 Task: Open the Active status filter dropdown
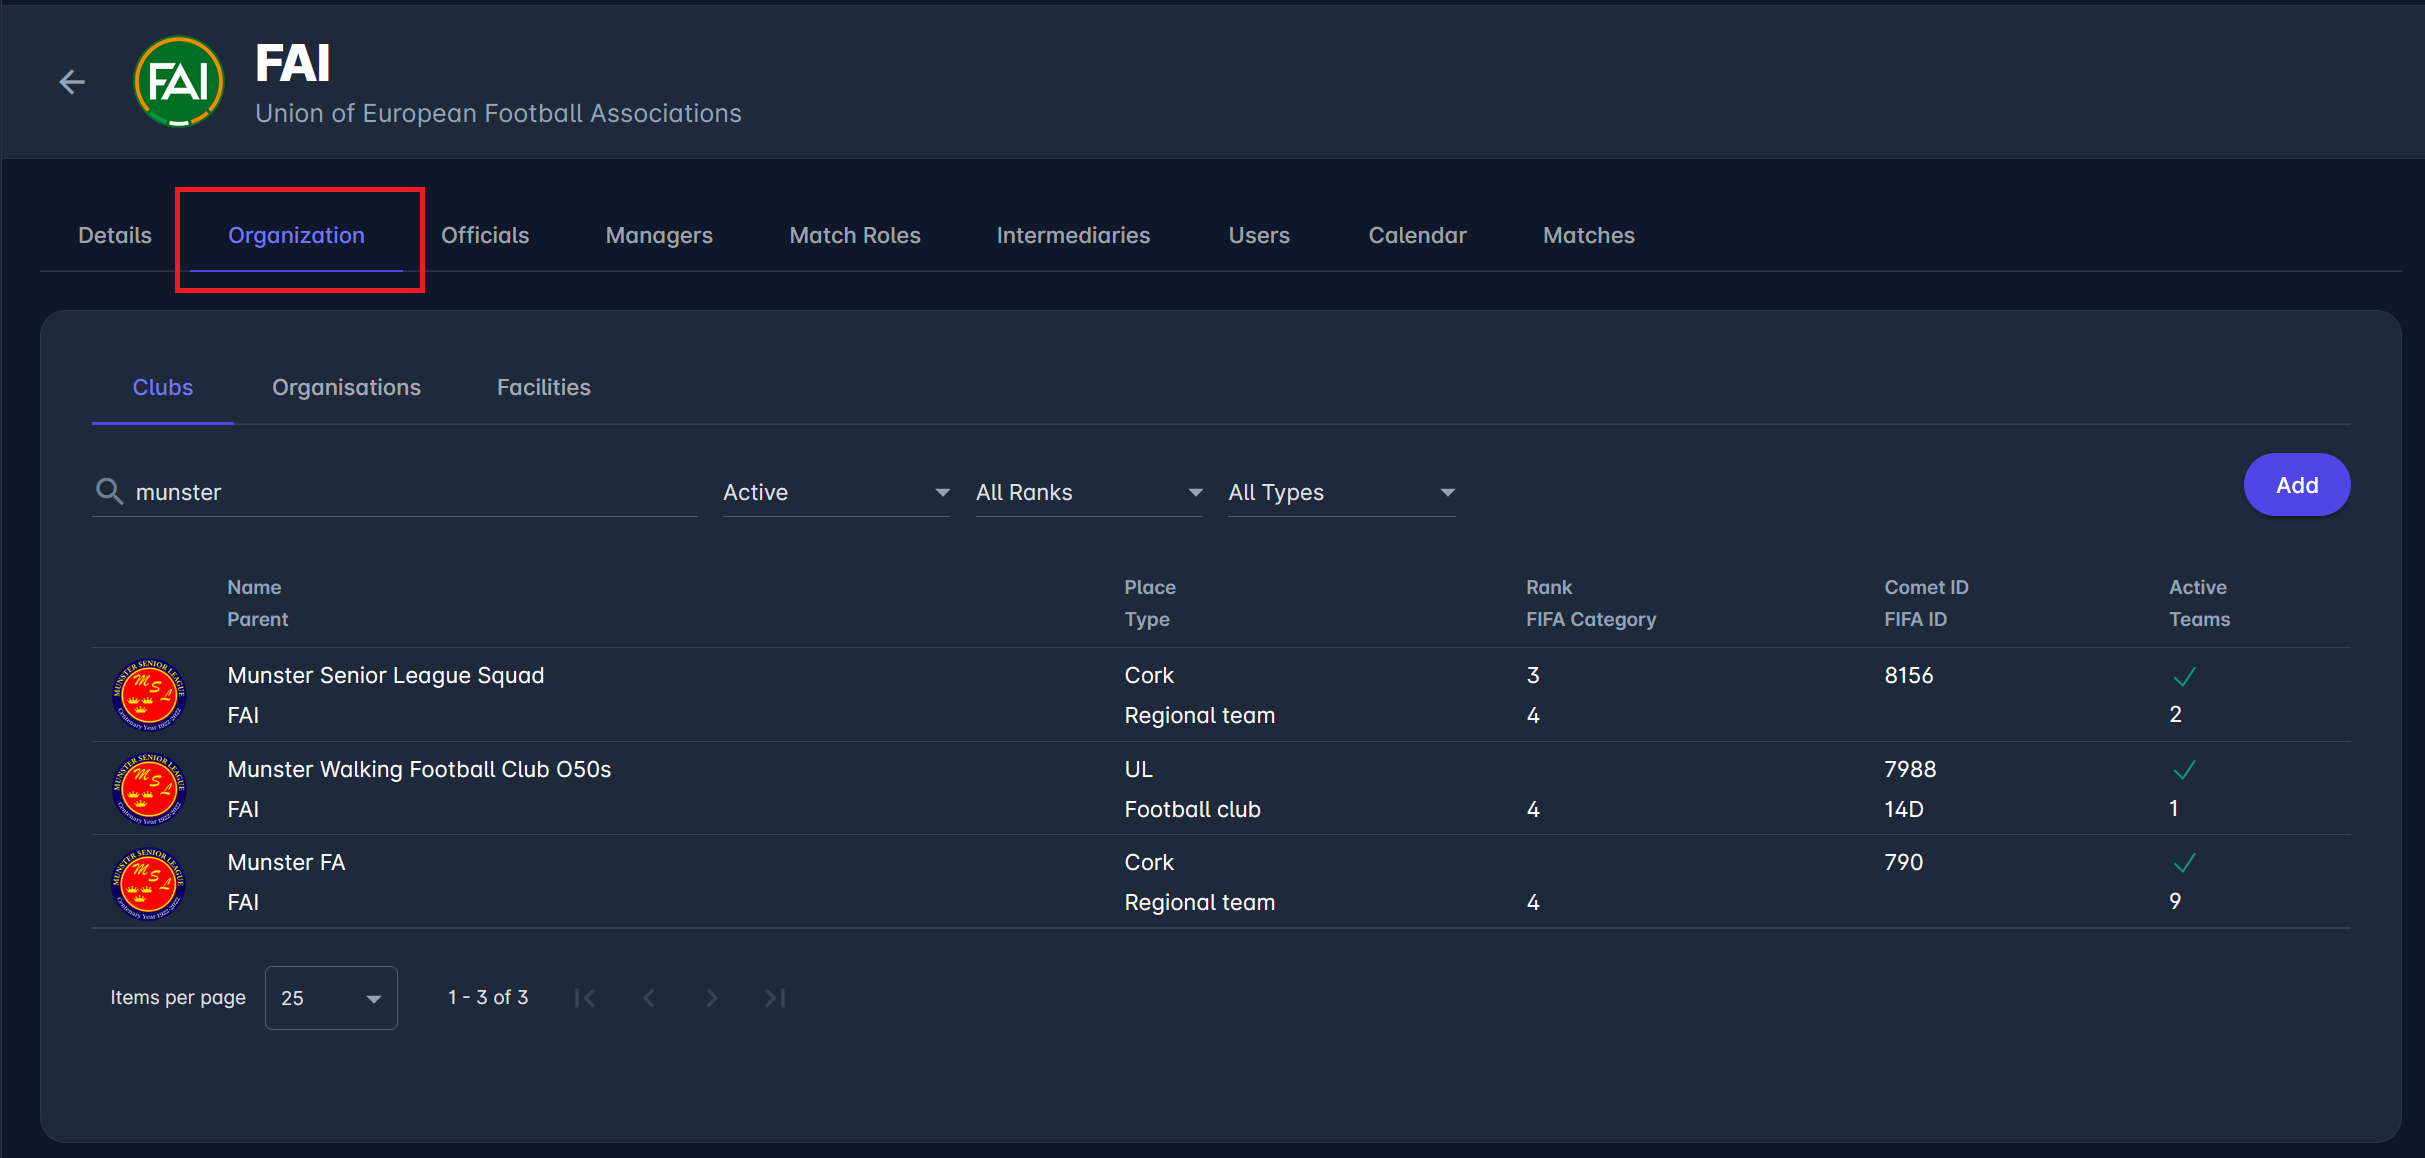coord(836,492)
